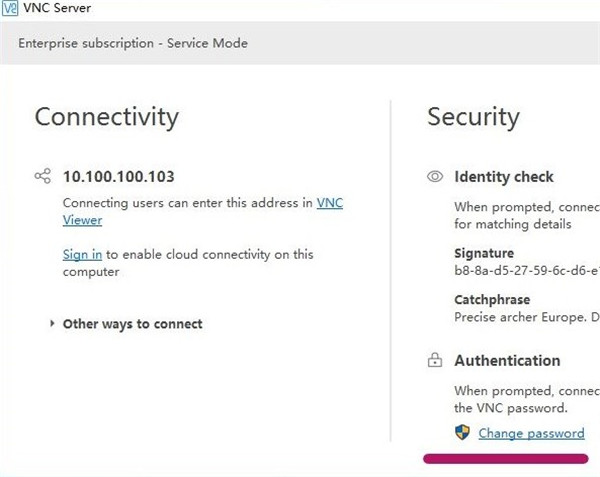Select the Identity check heading
600x477 pixels.
pos(503,177)
